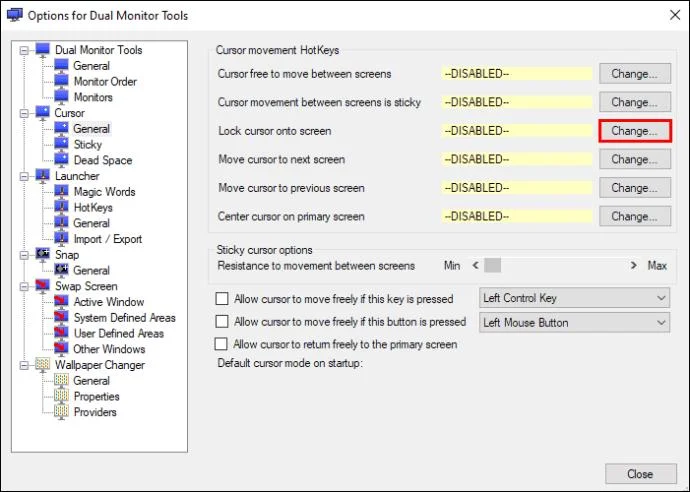Click the icon beside Snap's General item
The width and height of the screenshot is (690, 492).
coord(61,270)
